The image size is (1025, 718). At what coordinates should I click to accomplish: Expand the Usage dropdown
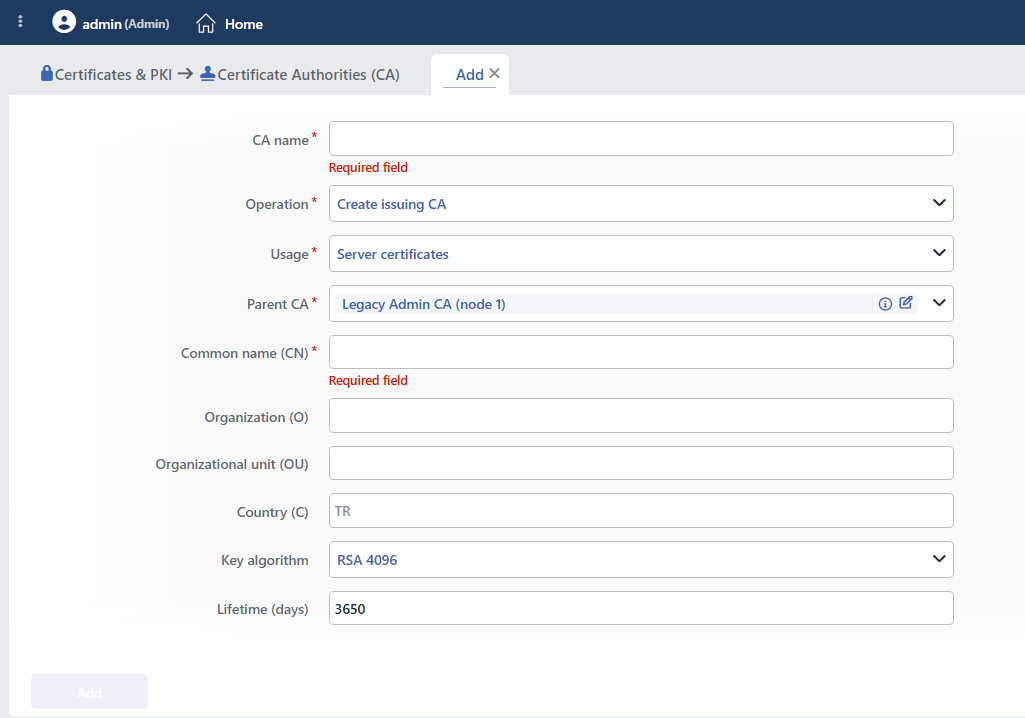[x=939, y=252]
